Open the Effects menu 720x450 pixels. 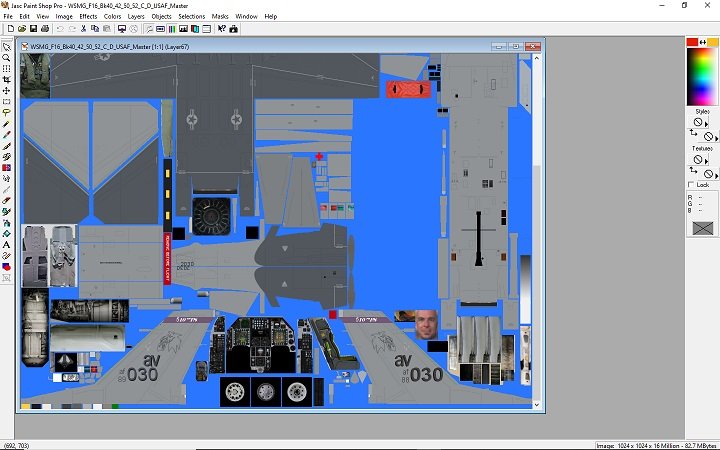pyautogui.click(x=88, y=17)
